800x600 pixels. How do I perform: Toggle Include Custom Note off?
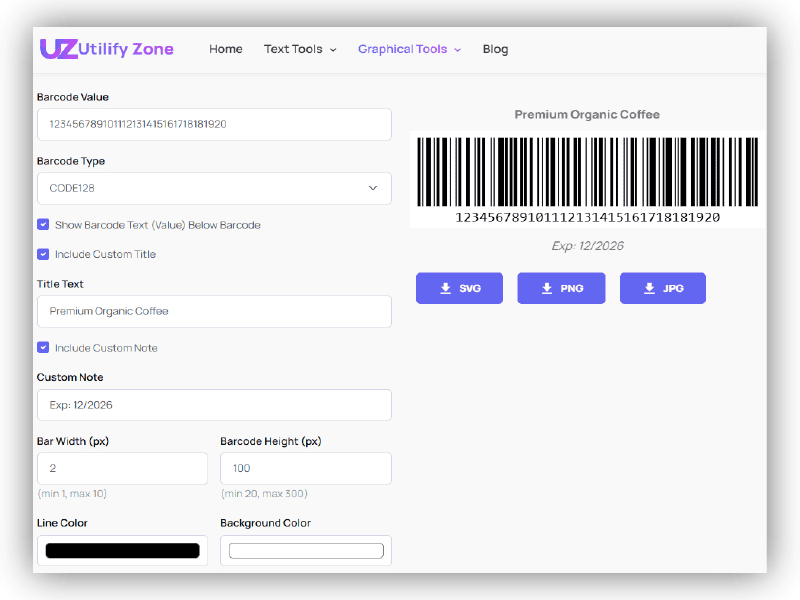click(x=43, y=348)
